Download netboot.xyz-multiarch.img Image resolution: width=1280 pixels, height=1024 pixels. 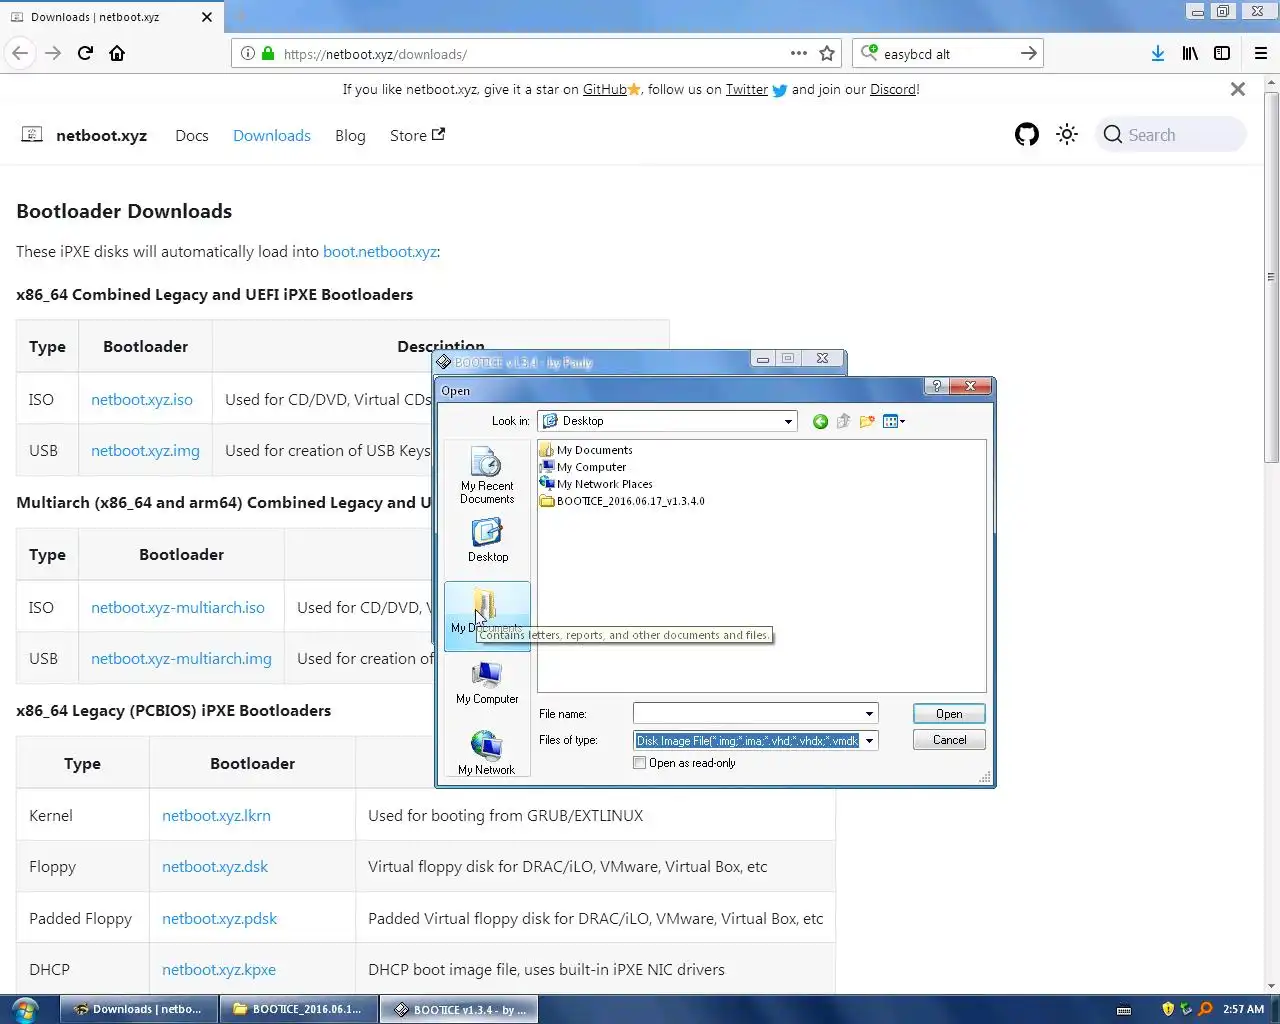tap(181, 658)
